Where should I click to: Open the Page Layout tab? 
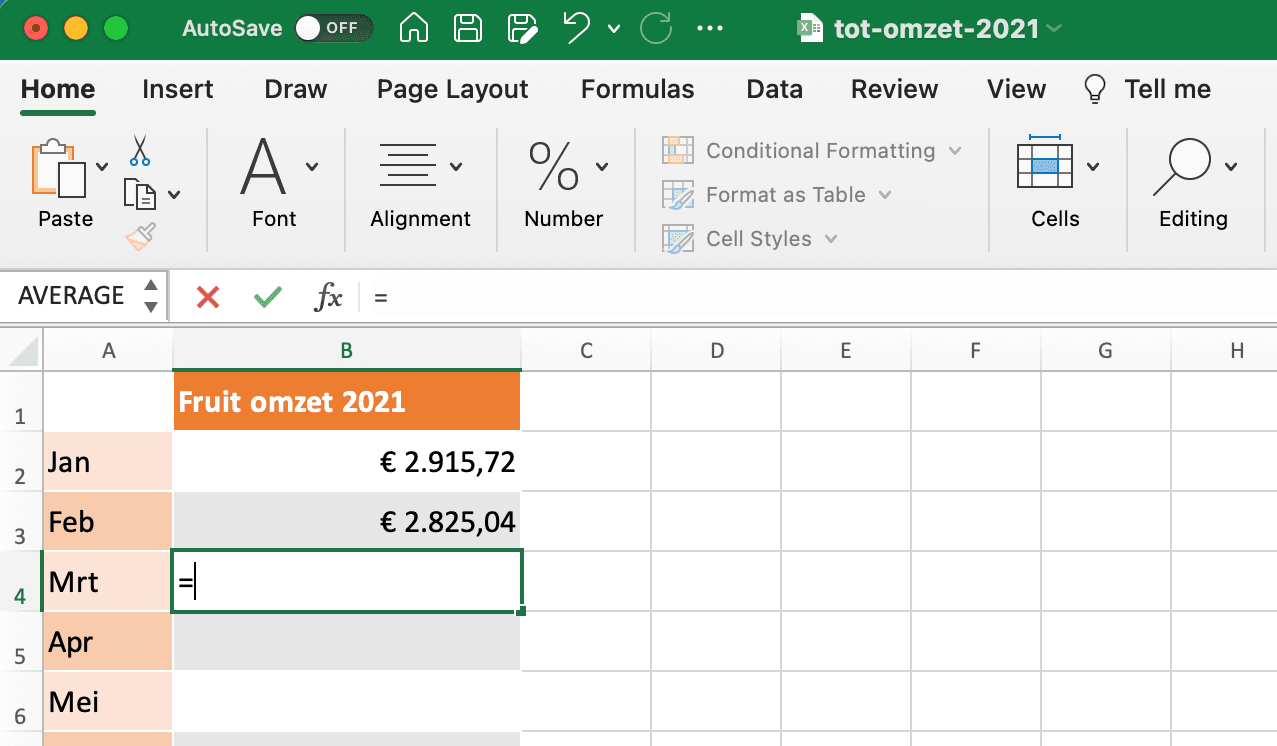(452, 89)
